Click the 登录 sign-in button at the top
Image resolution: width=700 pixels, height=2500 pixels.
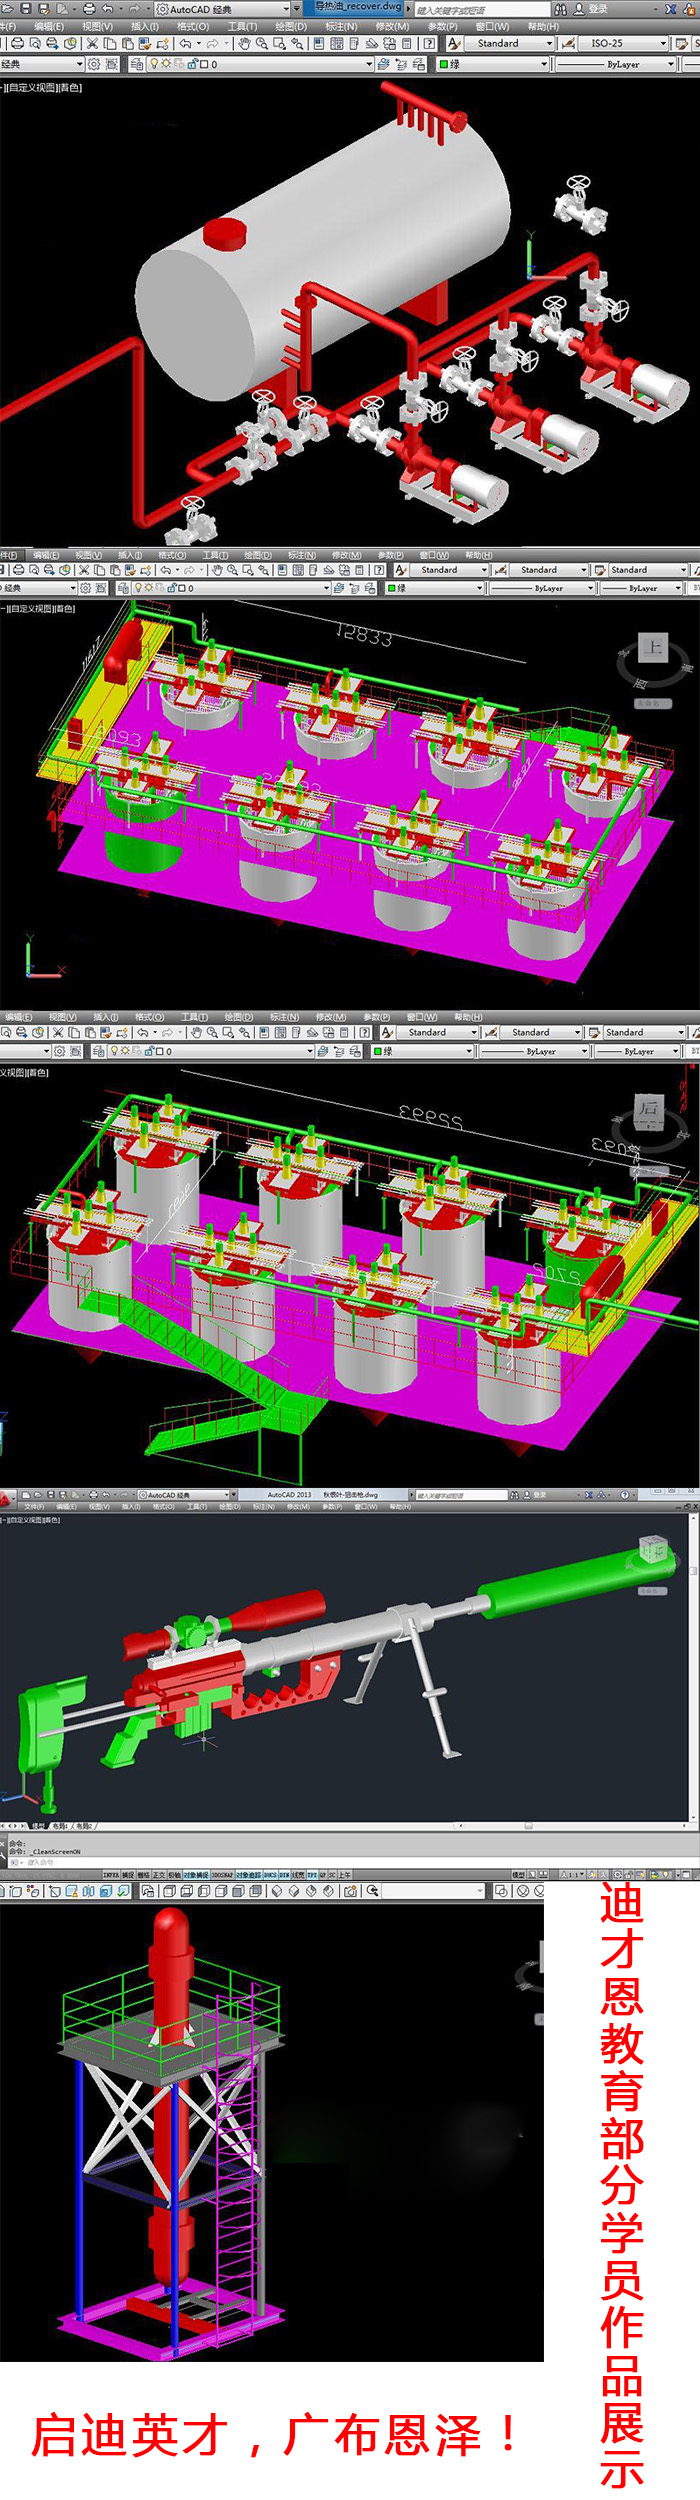(597, 9)
